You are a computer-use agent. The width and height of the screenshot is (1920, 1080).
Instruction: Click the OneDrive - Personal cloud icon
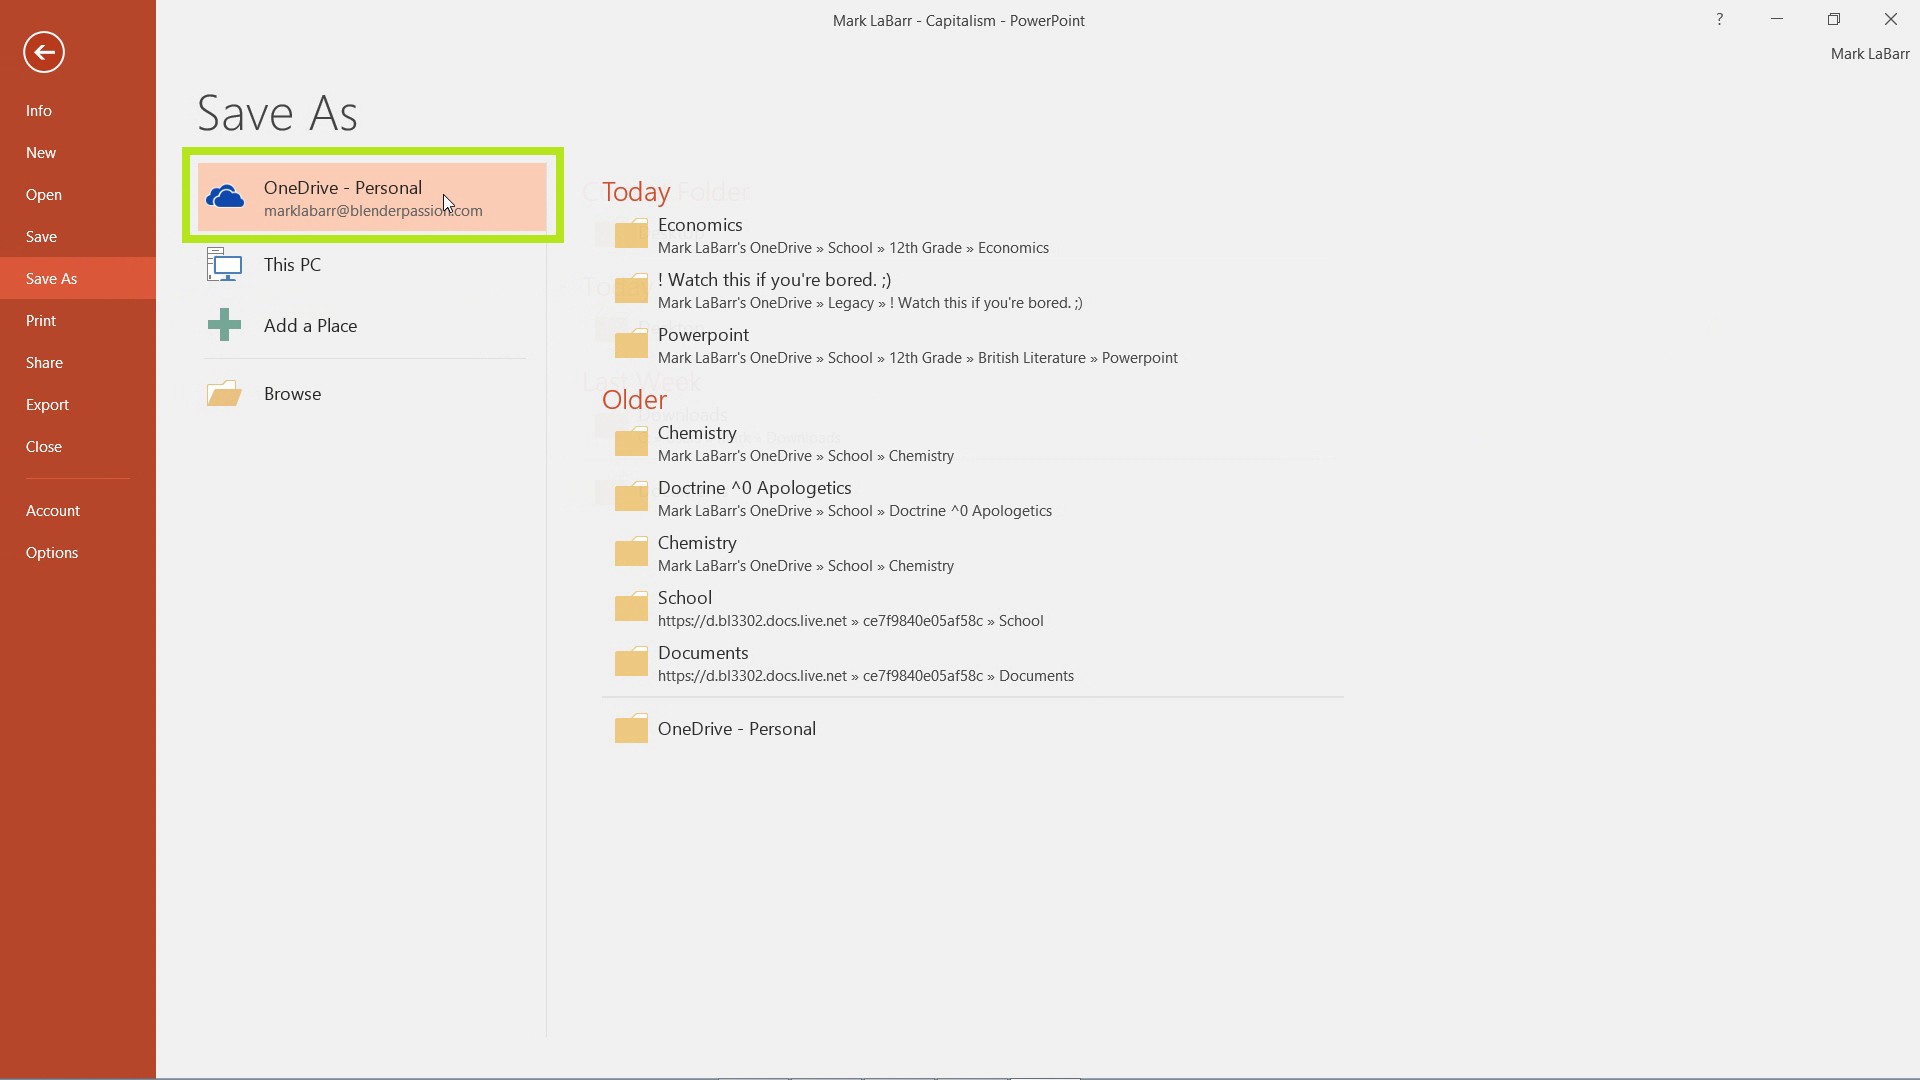click(x=224, y=195)
